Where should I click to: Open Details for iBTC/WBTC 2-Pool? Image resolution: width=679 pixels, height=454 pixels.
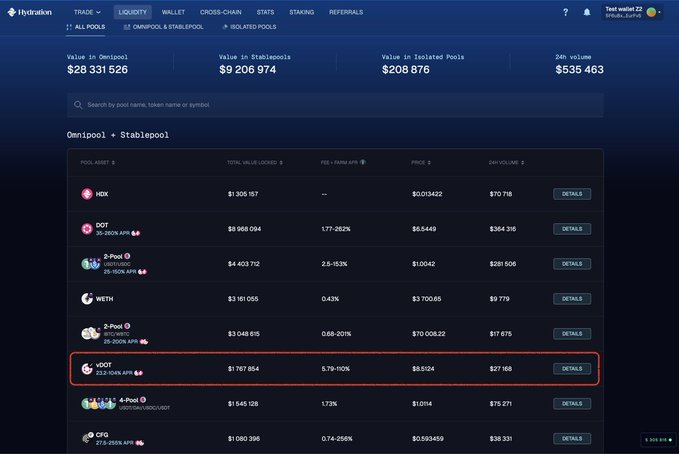tap(572, 334)
